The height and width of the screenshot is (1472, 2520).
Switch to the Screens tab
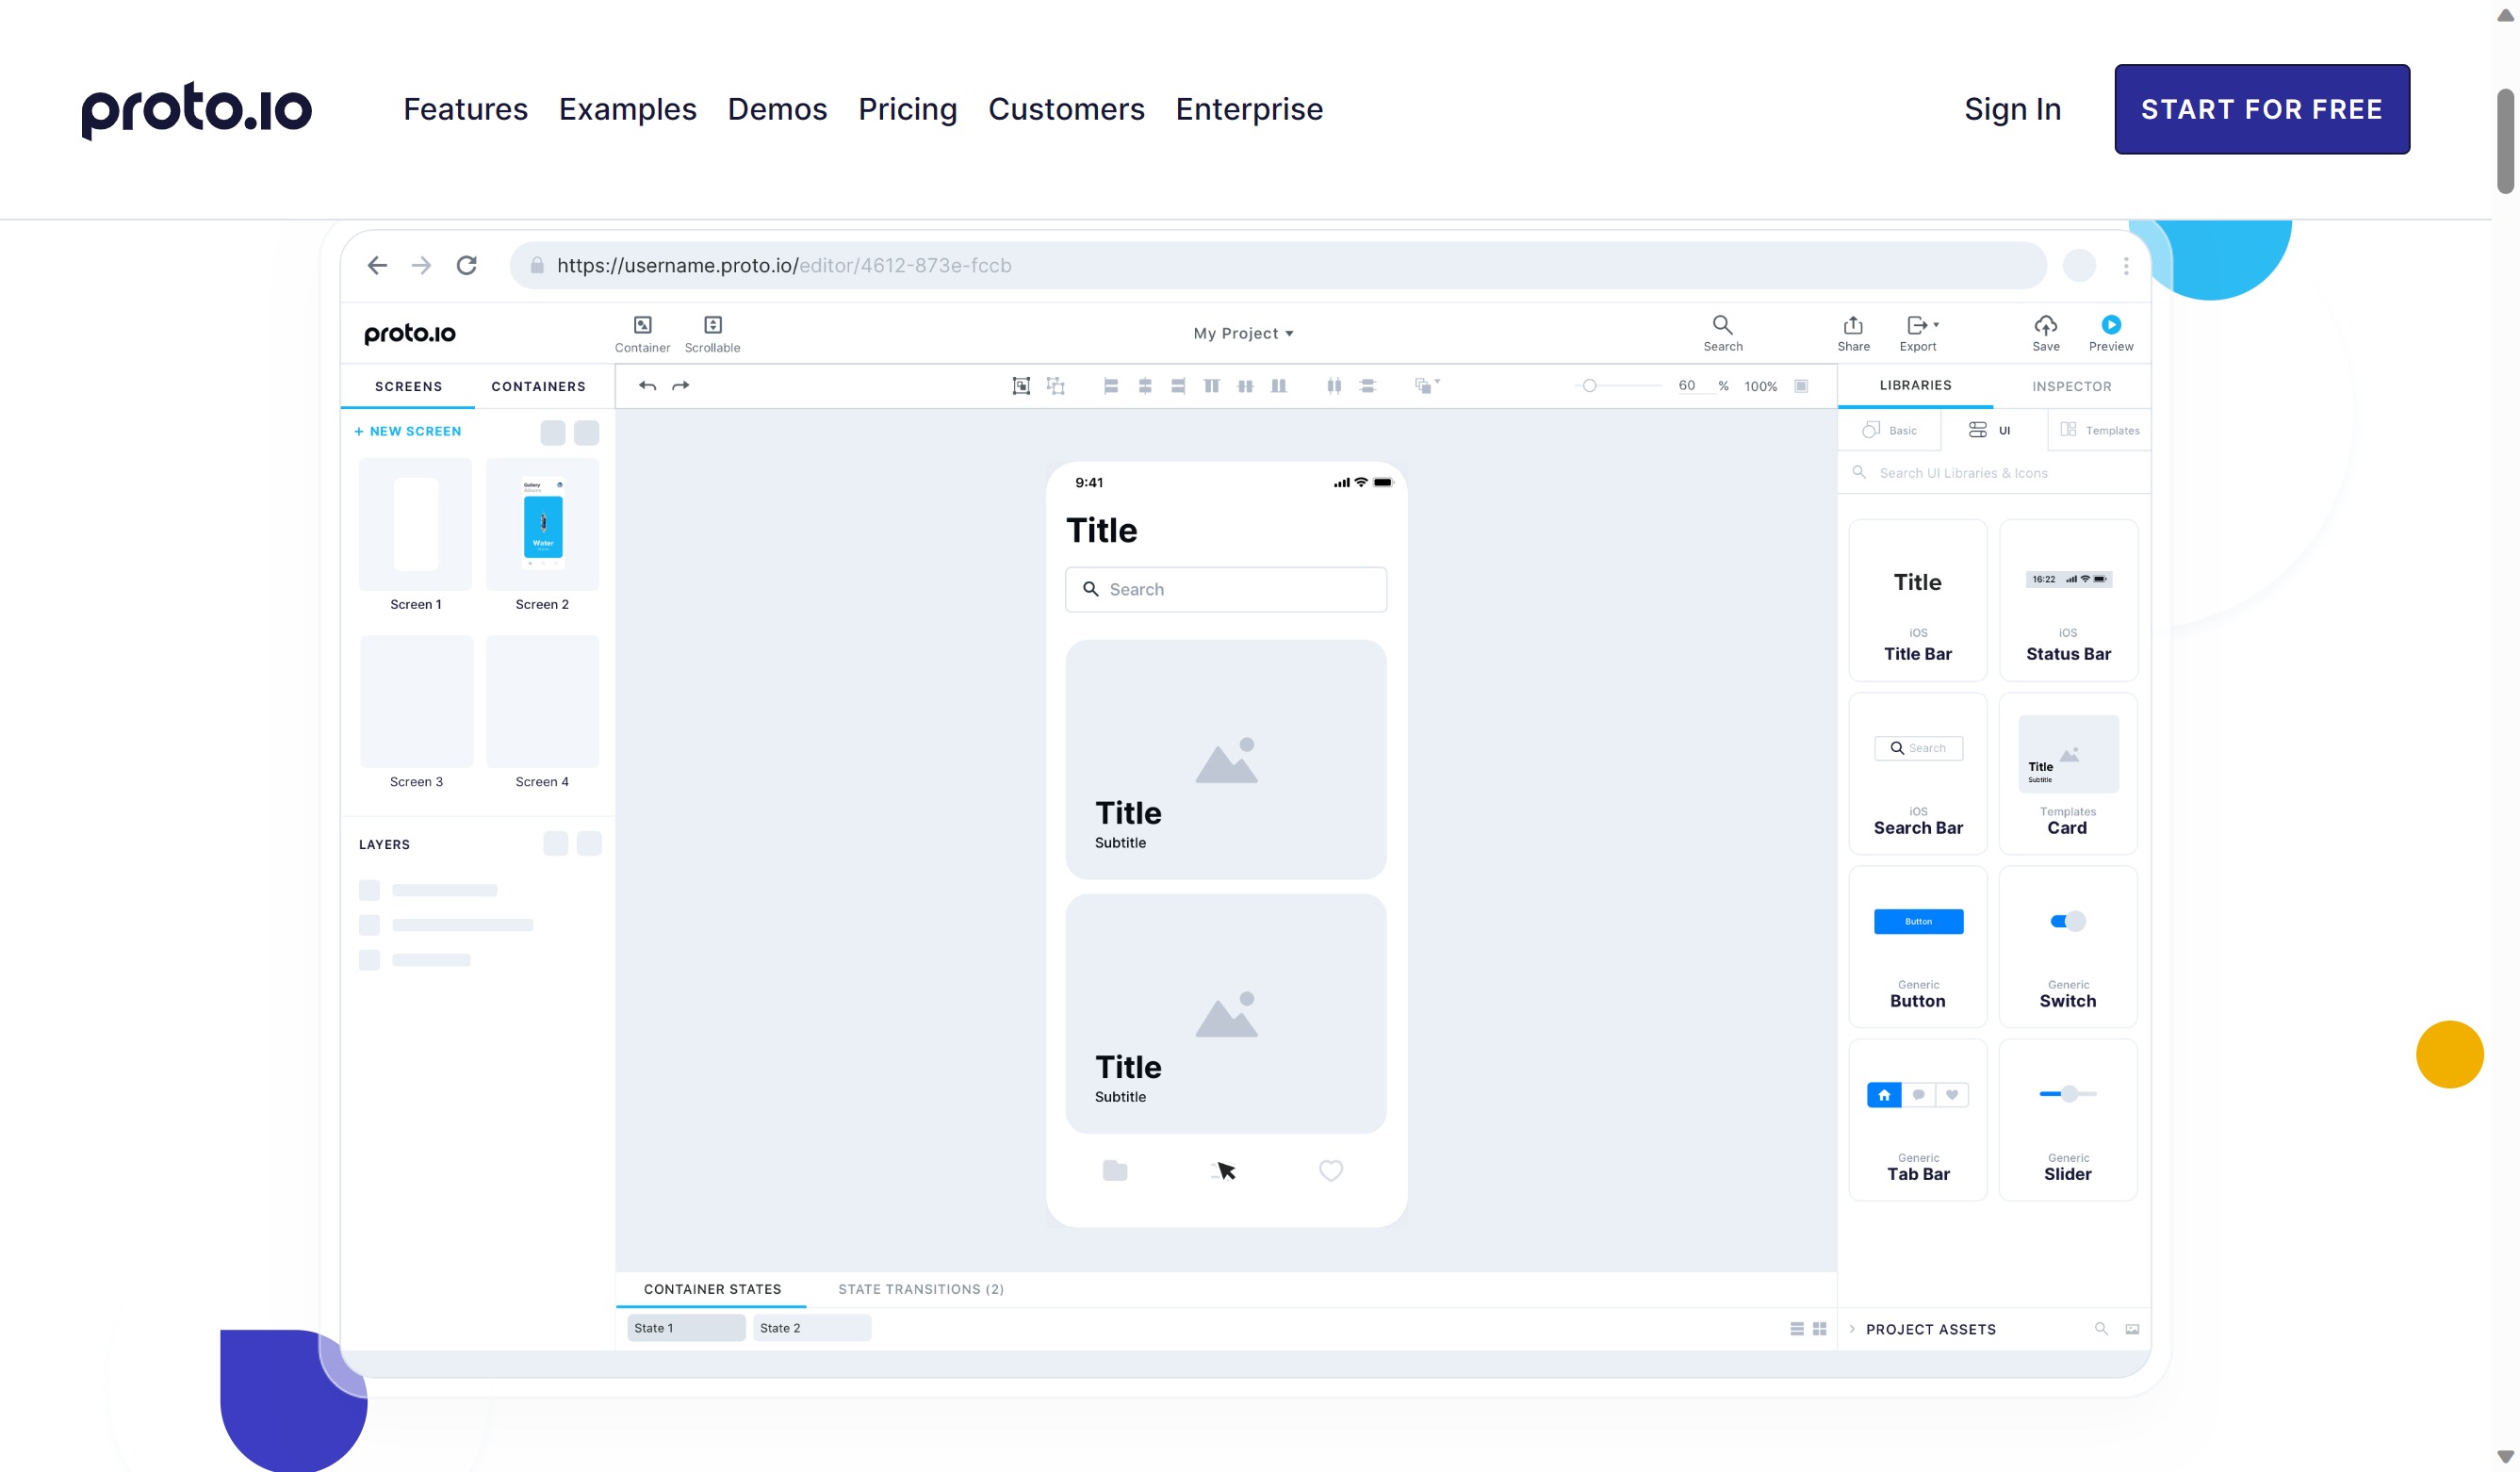[408, 386]
